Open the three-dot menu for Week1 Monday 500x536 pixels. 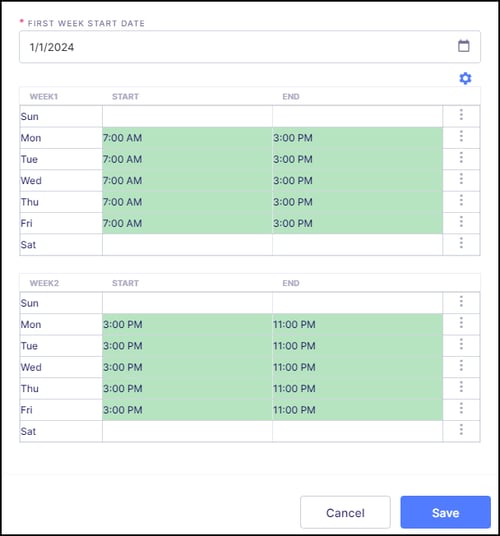461,136
